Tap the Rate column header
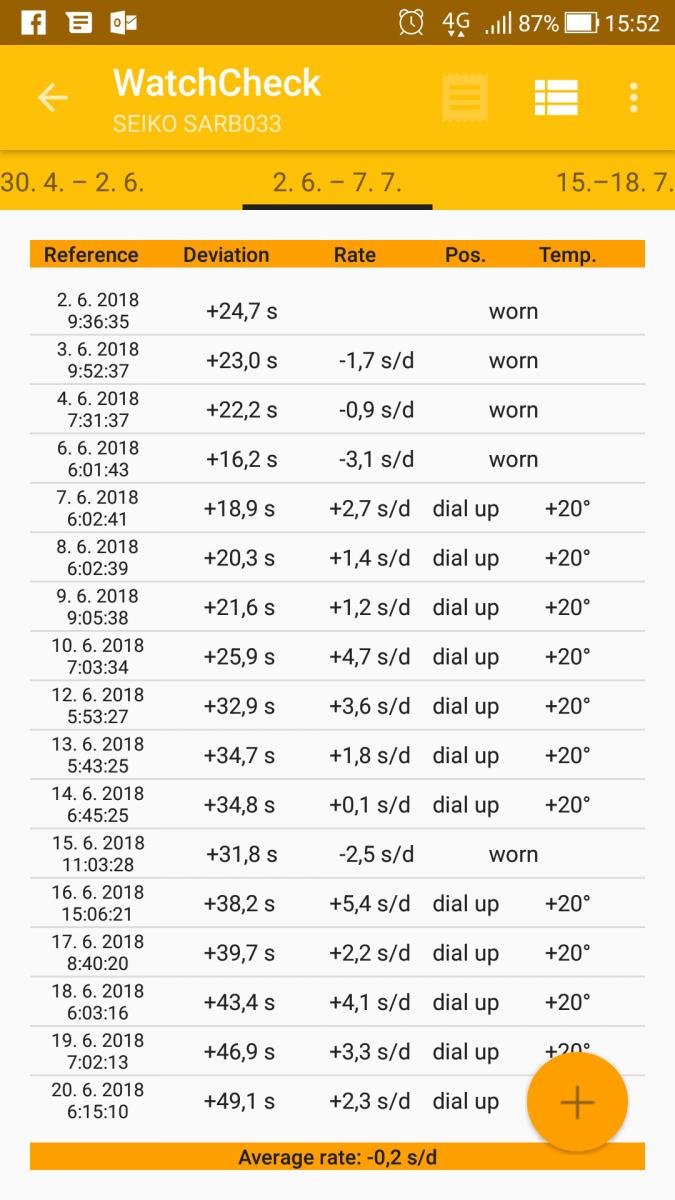675x1200 pixels. tap(355, 255)
